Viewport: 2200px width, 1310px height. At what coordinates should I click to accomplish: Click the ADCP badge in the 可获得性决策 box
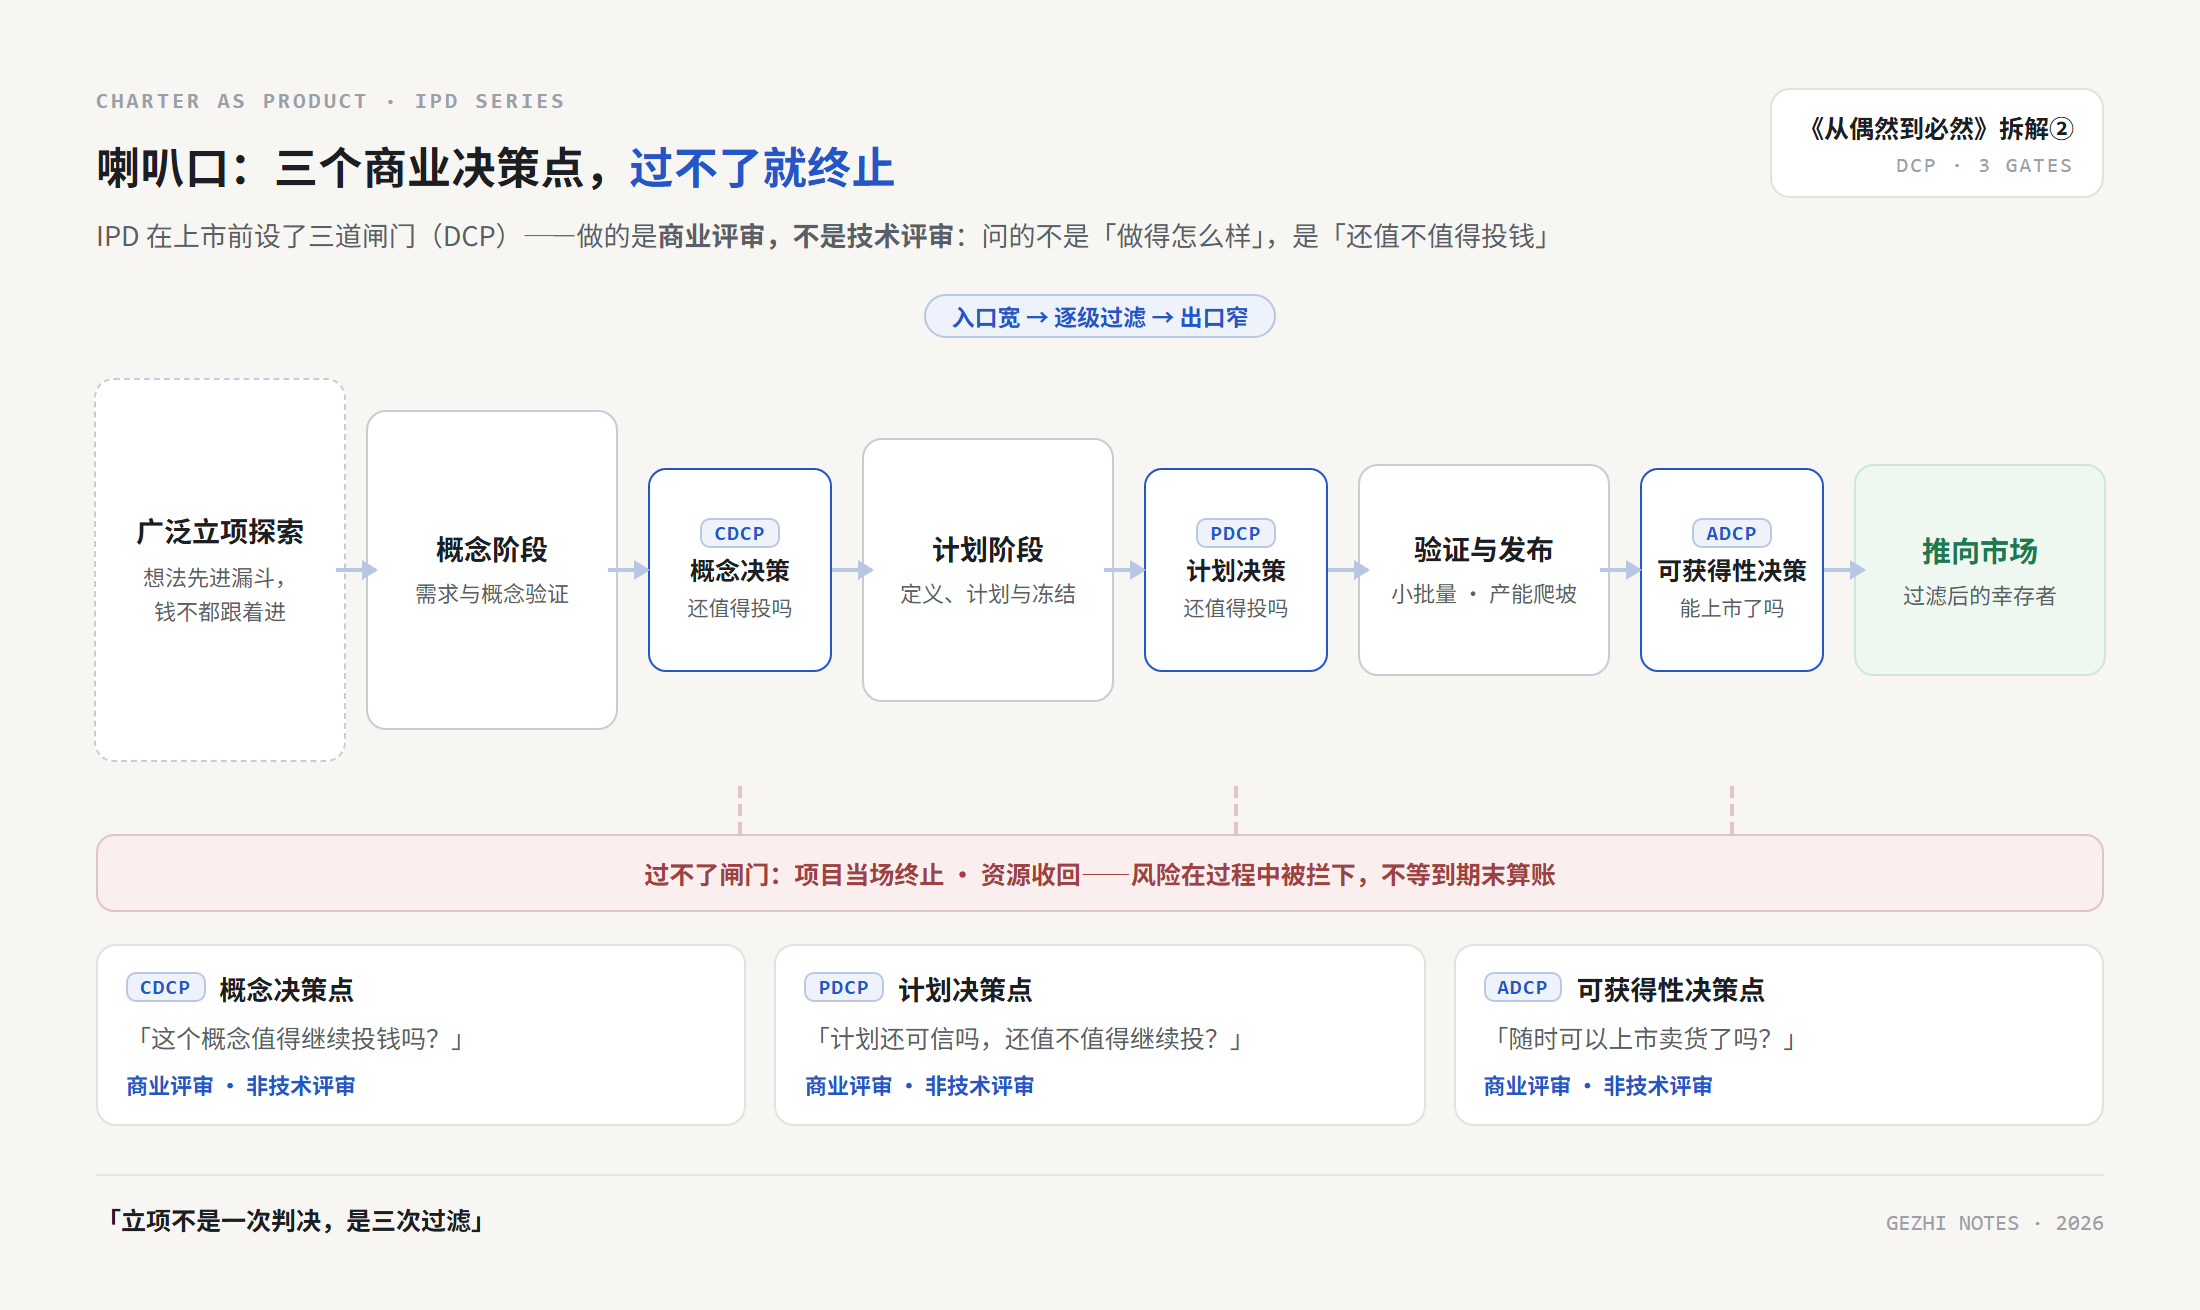click(1731, 533)
